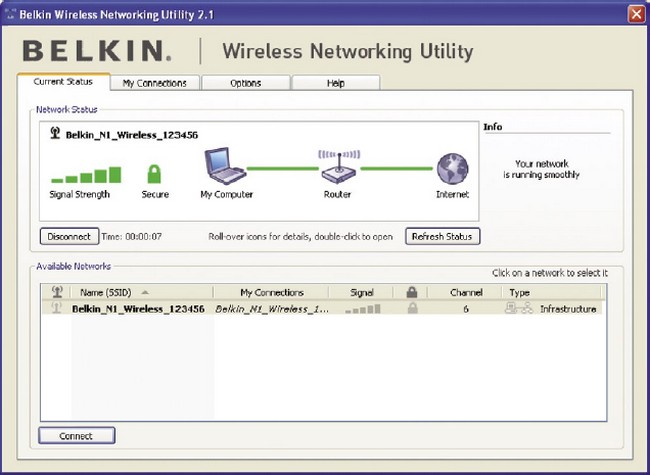
Task: Open the Help tab
Action: click(x=336, y=83)
